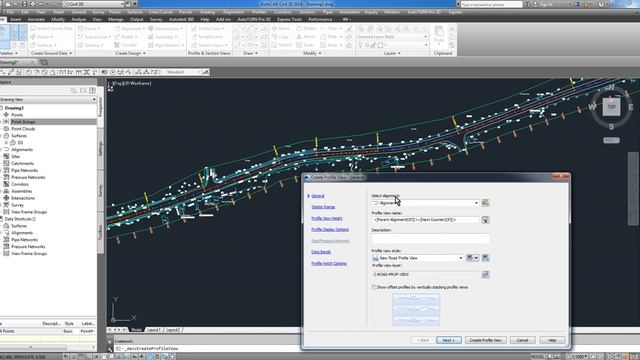Toggle Show offset profiles by vertically stacking
640x360 pixels.
374,287
